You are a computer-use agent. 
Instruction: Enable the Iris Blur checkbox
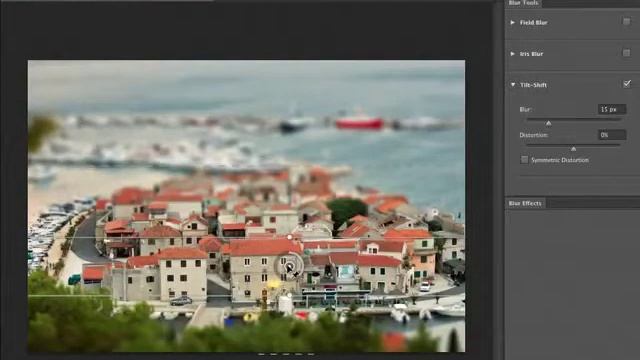[626, 53]
